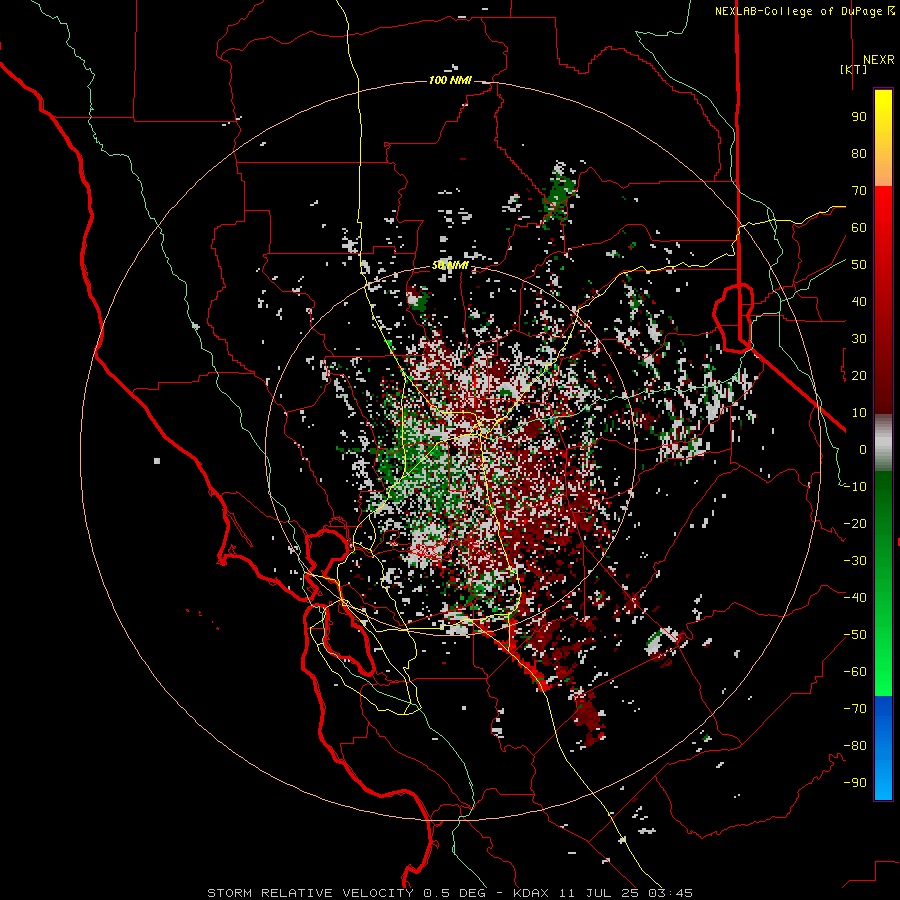
Task: Click the '30' value on velocity scale
Action: tap(859, 339)
